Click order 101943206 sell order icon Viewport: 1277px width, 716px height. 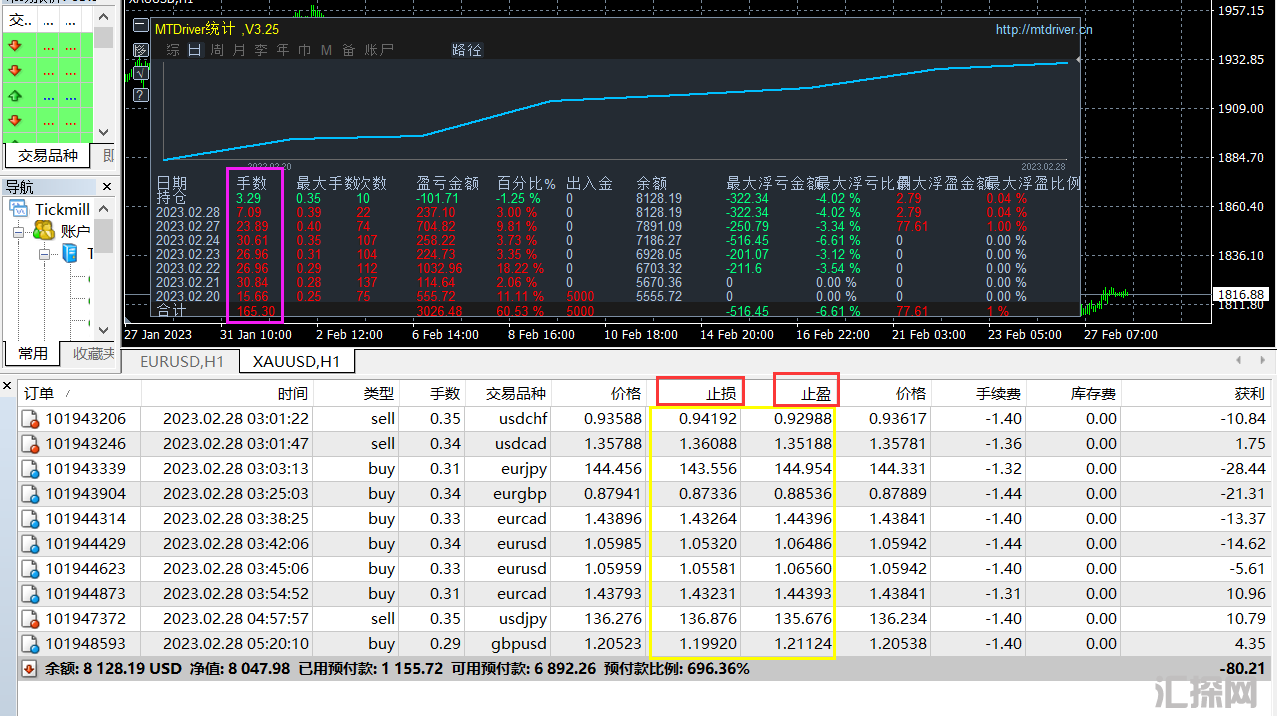point(32,419)
